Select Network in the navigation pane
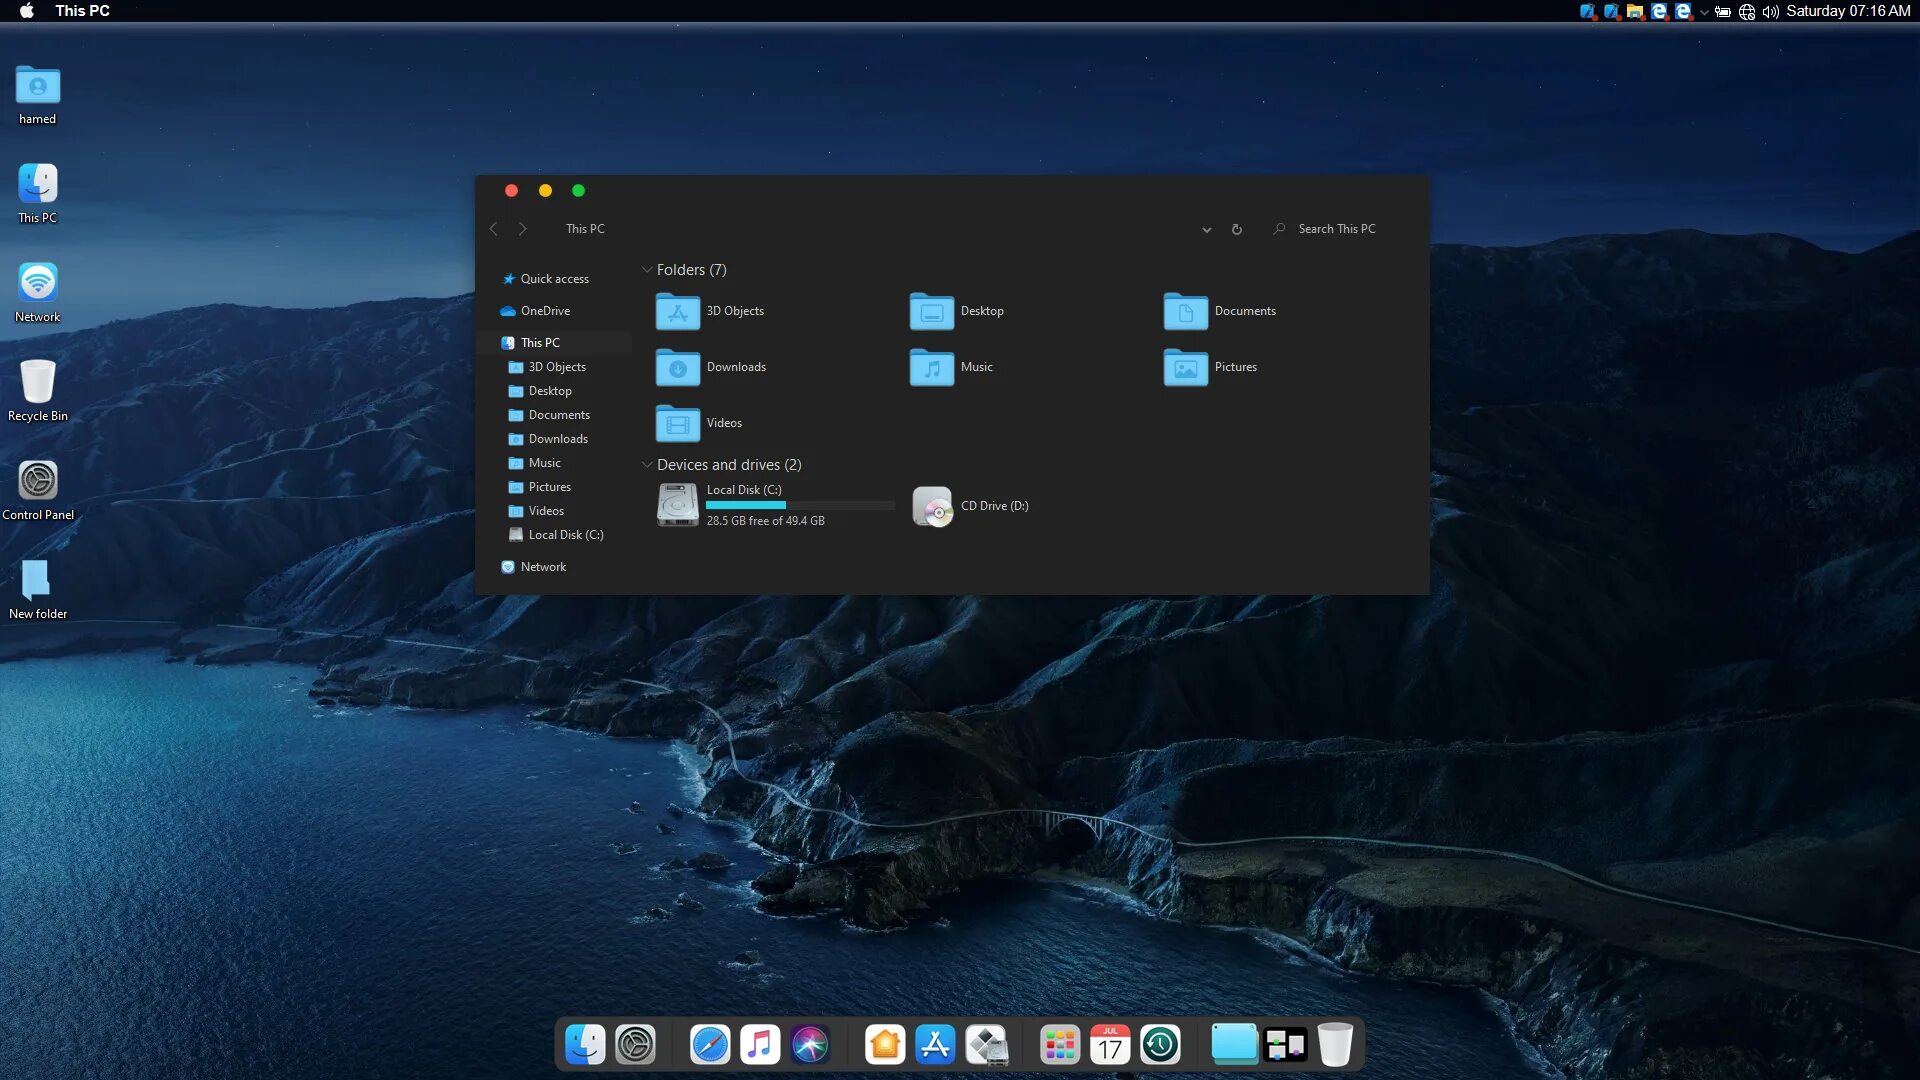 coord(543,567)
